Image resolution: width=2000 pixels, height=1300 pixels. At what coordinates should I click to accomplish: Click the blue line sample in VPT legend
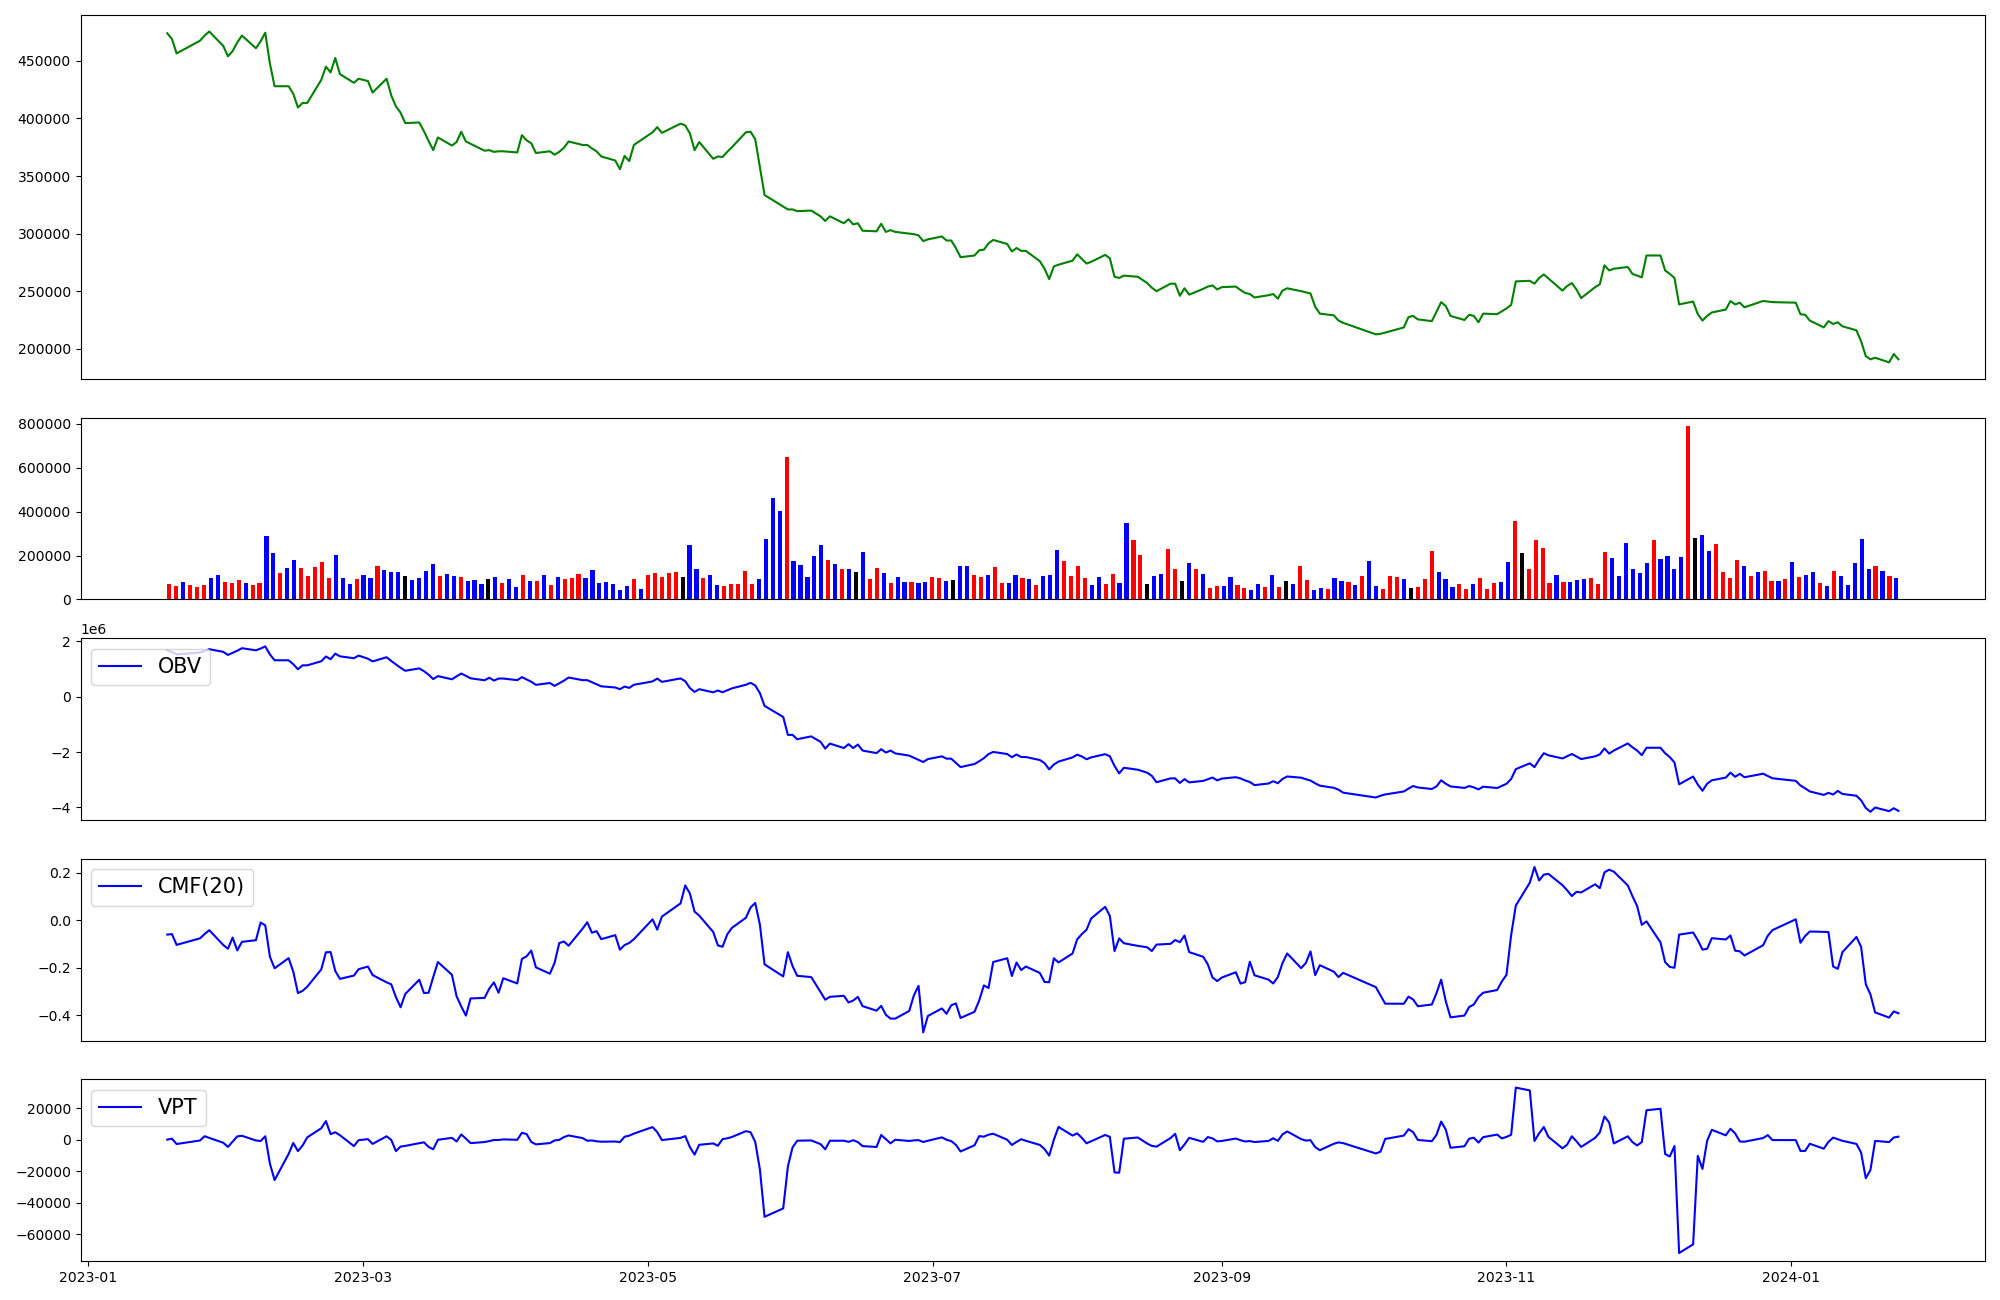tap(119, 1108)
